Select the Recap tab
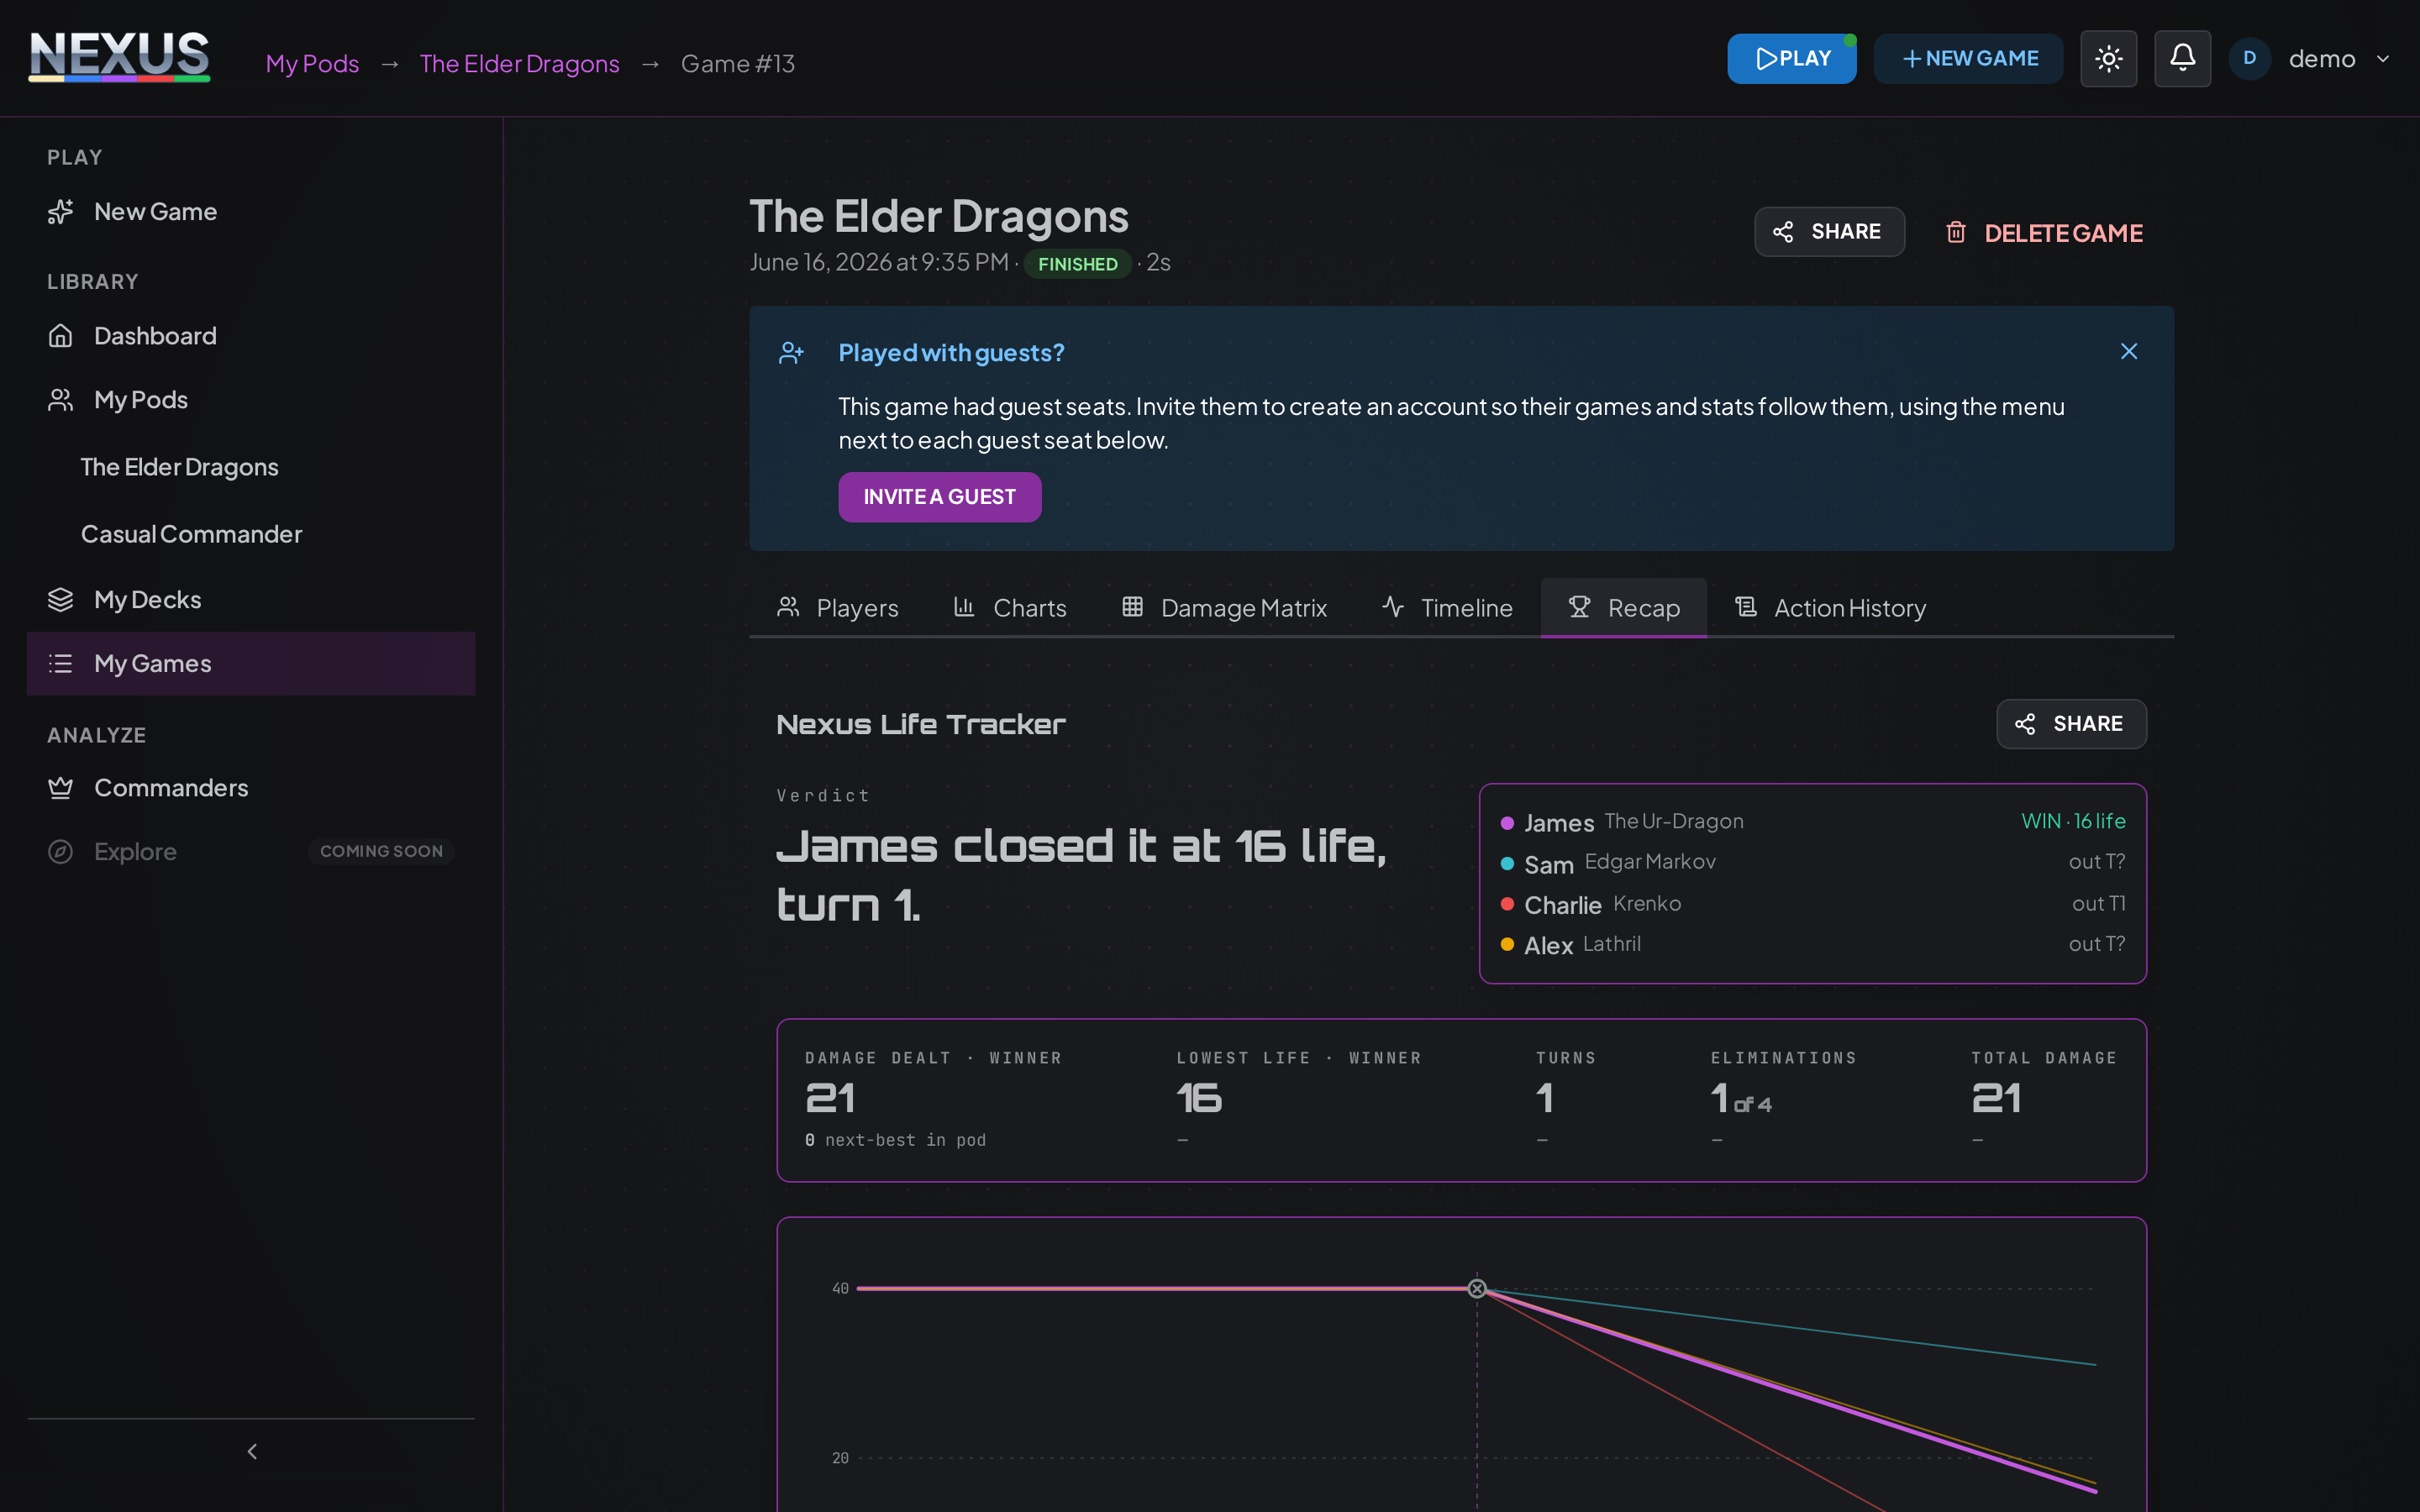The width and height of the screenshot is (2420, 1512). pyautogui.click(x=1624, y=608)
